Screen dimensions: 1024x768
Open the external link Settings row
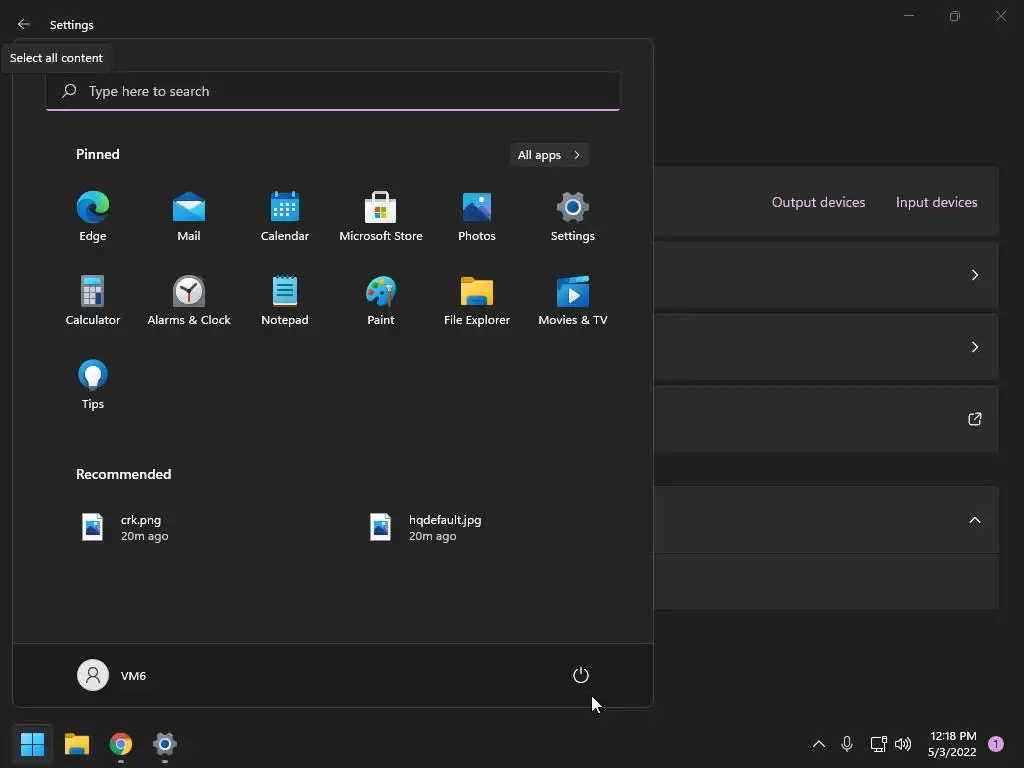tap(974, 419)
